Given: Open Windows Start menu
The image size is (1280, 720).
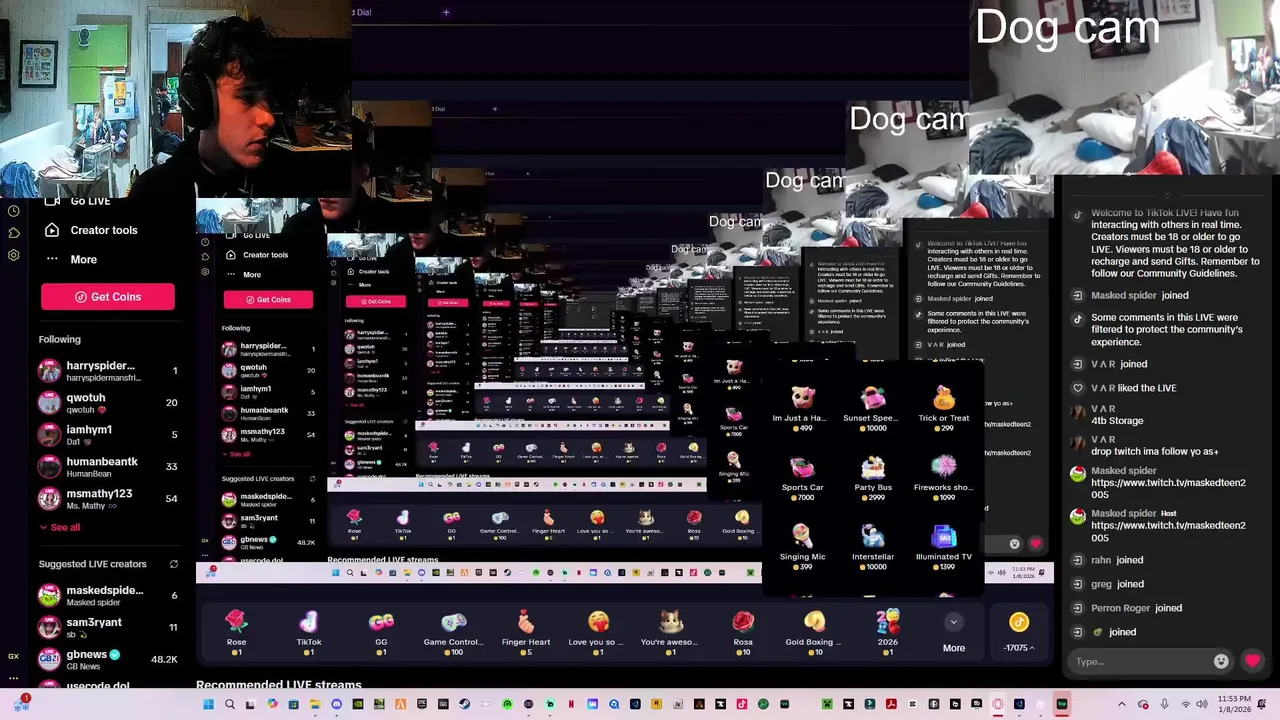Looking at the screenshot, I should [x=208, y=705].
